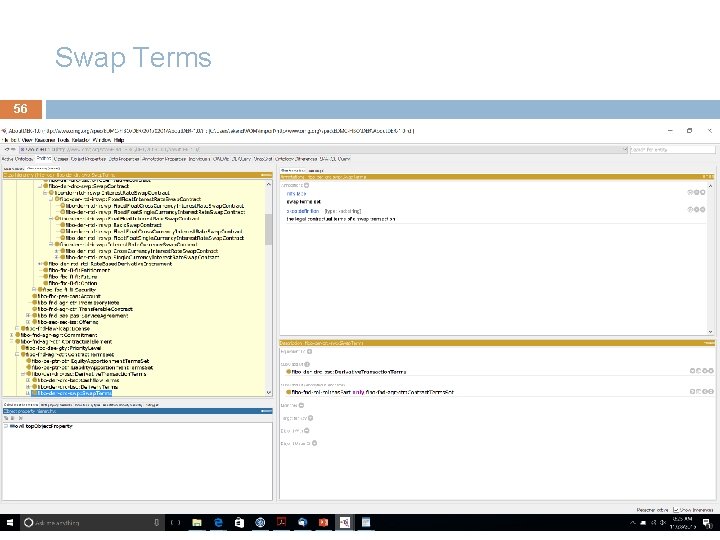The image size is (720, 540).
Task: Toggle the Show Inferences checkbox
Action: coord(675,510)
